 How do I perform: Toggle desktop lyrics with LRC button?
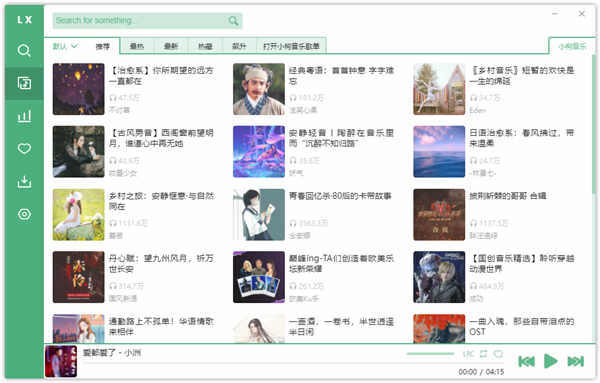pyautogui.click(x=469, y=354)
